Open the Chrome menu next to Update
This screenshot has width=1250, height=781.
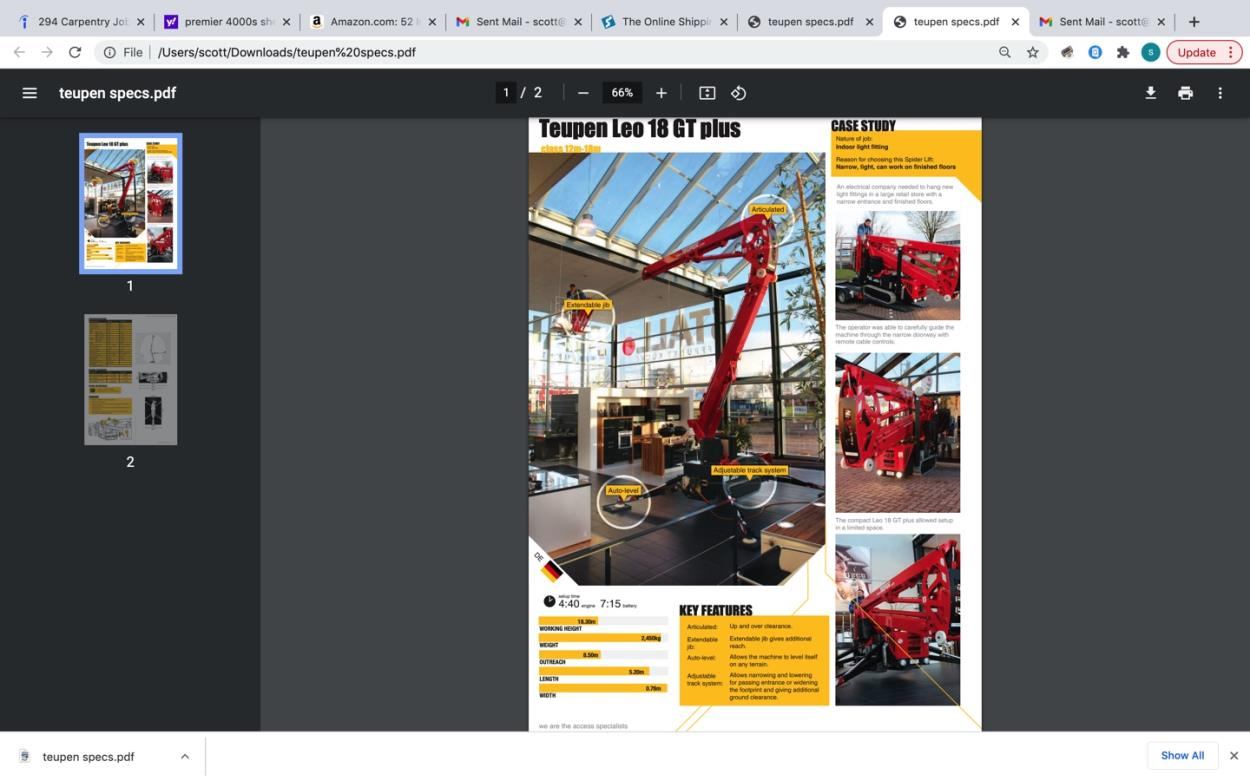(x=1231, y=52)
